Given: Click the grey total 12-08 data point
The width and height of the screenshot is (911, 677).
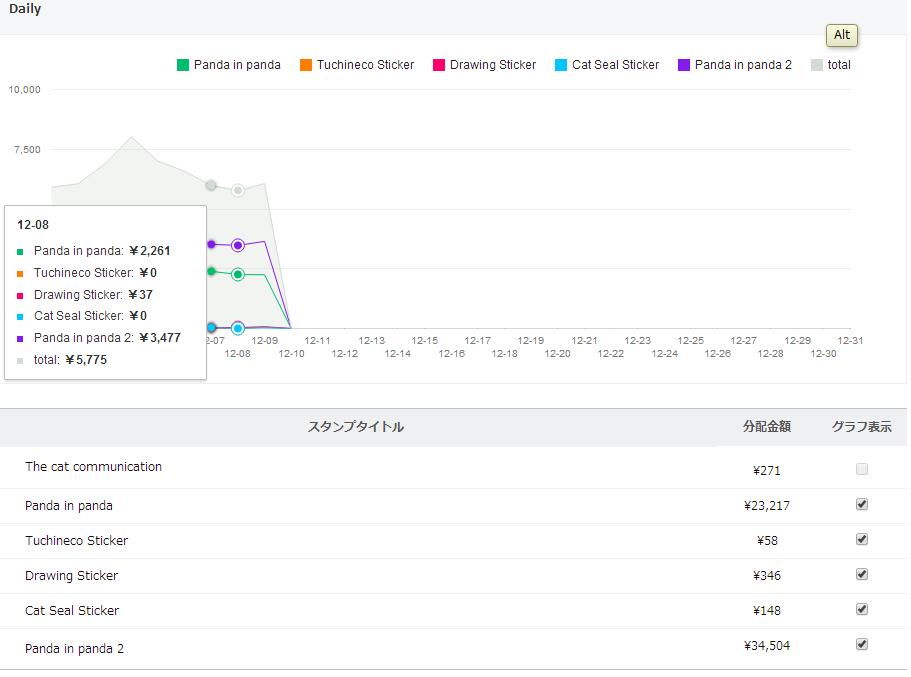Looking at the screenshot, I should [x=238, y=190].
